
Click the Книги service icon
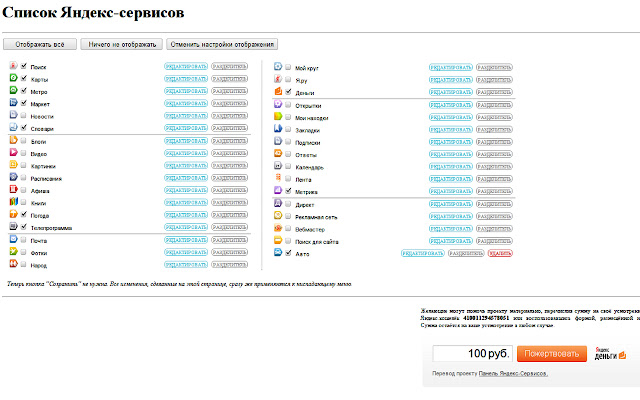(13, 202)
